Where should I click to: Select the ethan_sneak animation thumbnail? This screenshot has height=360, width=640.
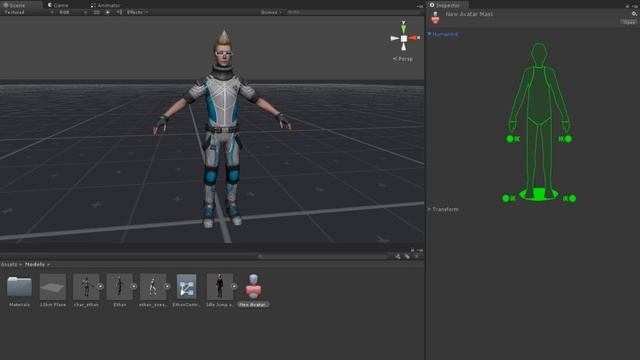(153, 287)
